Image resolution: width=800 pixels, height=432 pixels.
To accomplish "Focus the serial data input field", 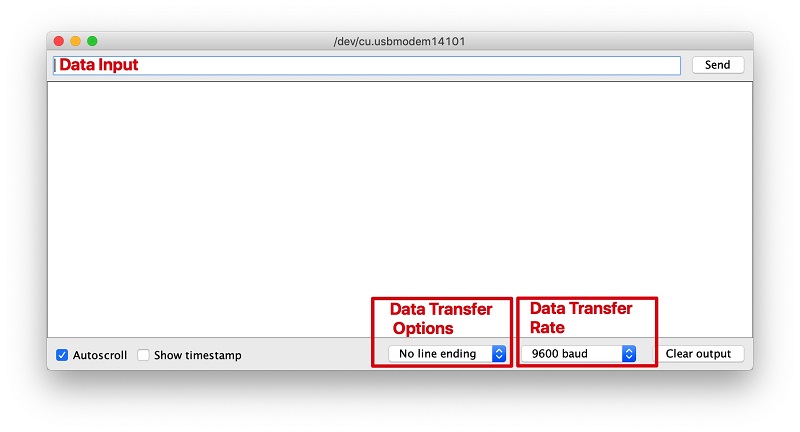I will tap(367, 65).
